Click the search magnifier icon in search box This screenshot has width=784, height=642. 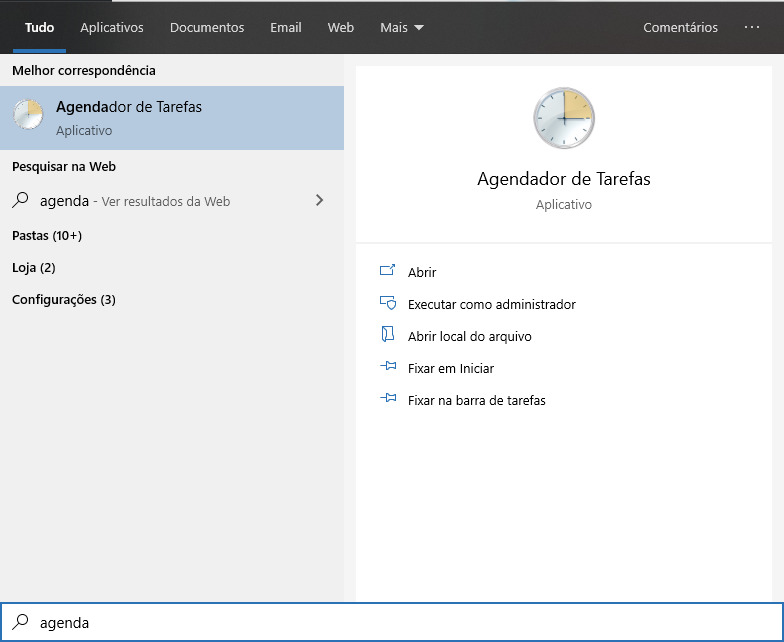point(20,622)
